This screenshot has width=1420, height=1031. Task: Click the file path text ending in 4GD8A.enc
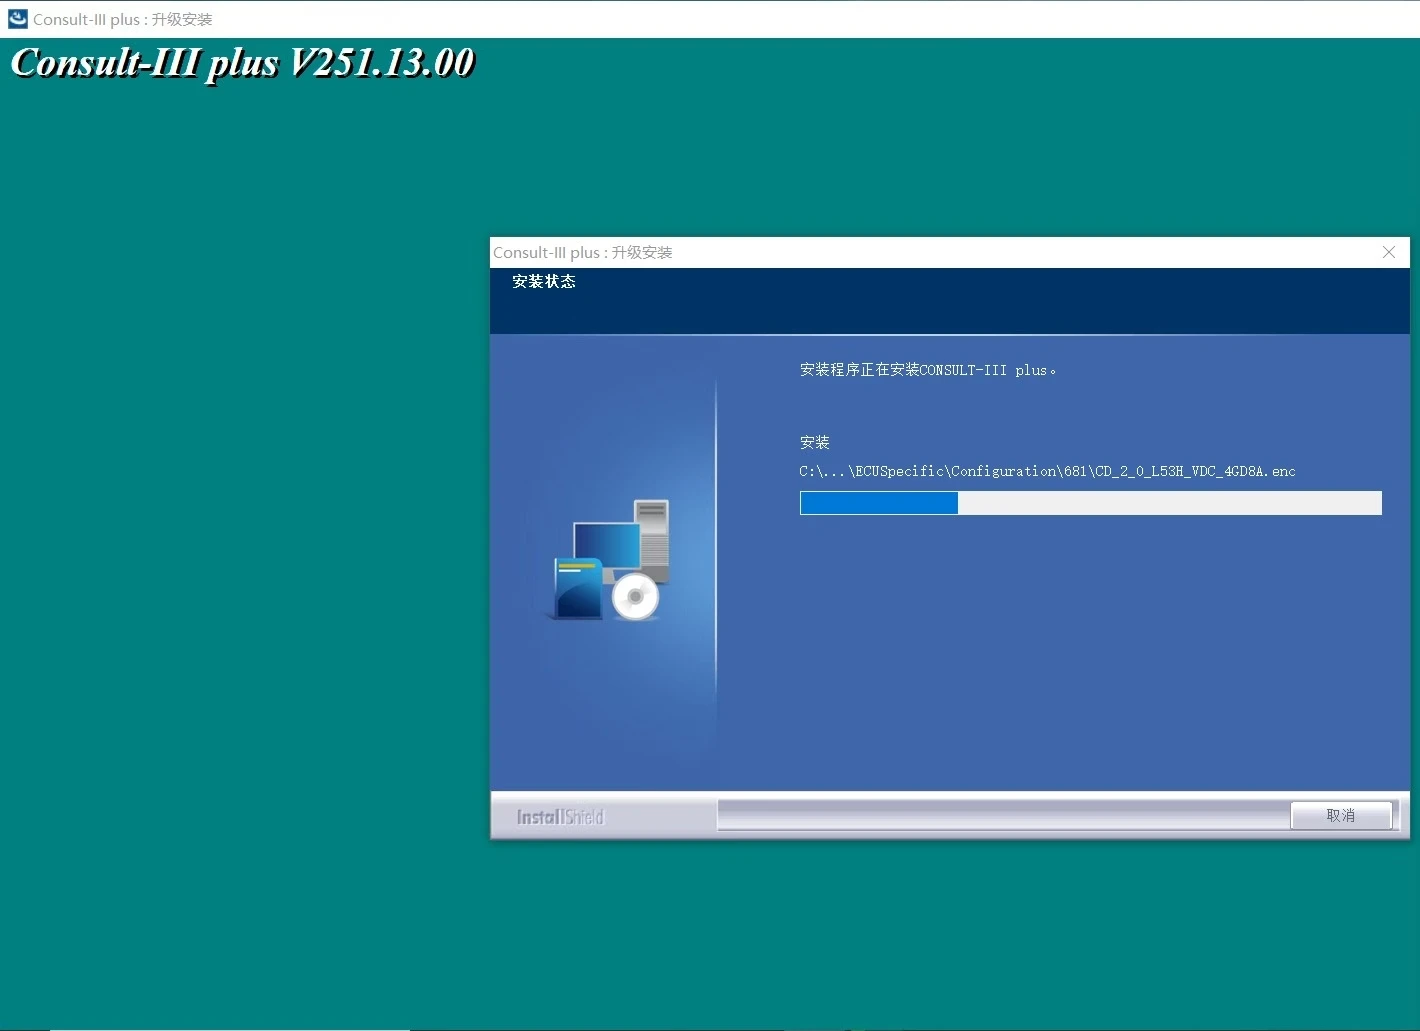pos(1047,471)
